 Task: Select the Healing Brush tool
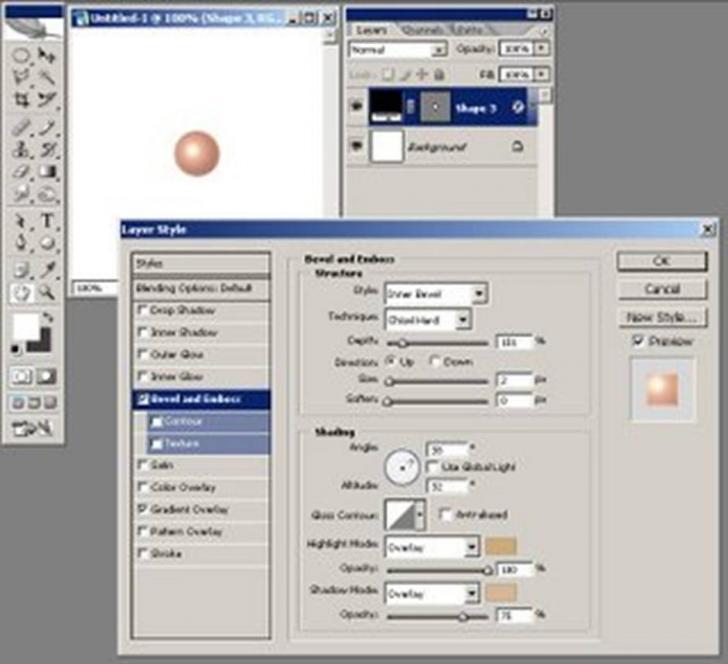click(x=21, y=127)
